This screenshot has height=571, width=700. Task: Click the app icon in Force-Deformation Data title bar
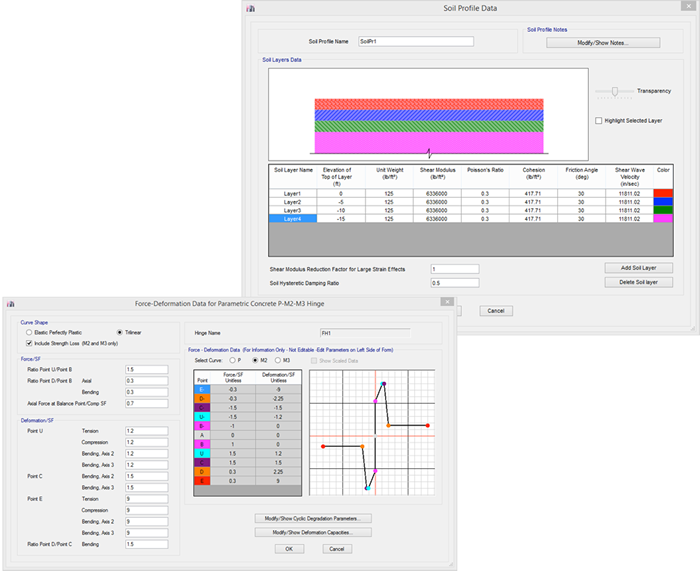click(x=11, y=304)
